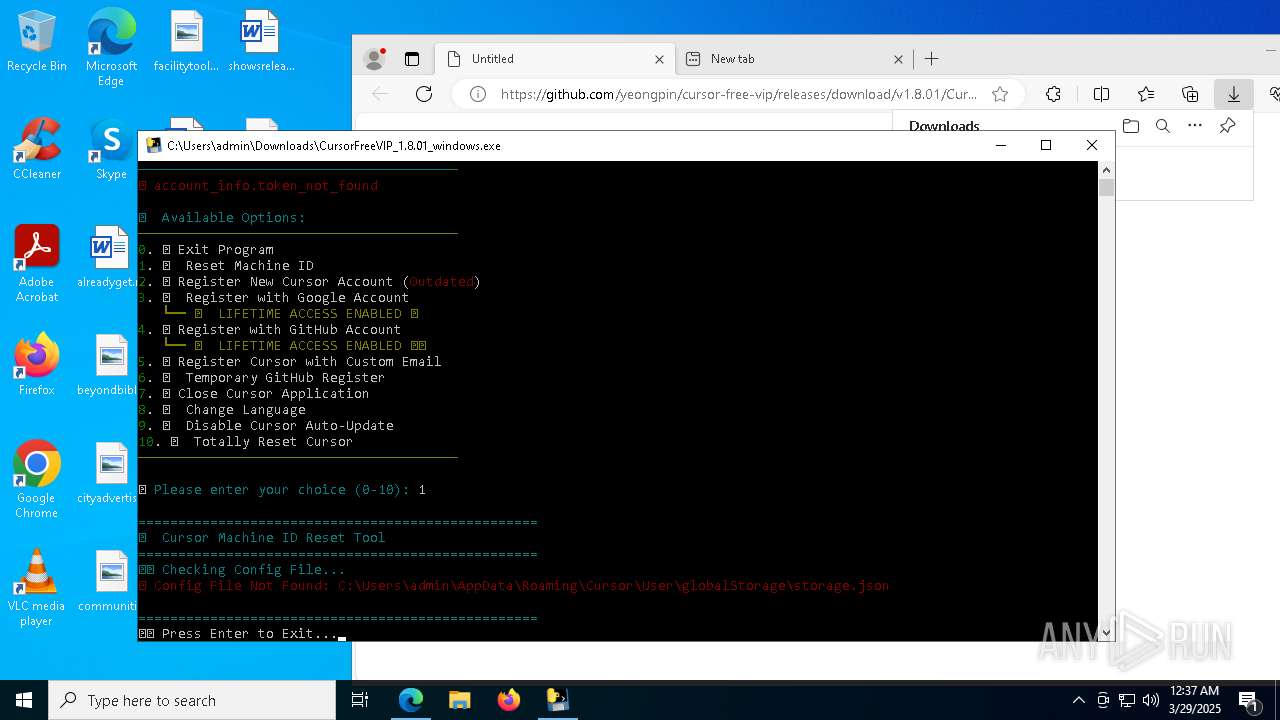Close the Untitled tab
This screenshot has width=1280, height=720.
(x=659, y=59)
